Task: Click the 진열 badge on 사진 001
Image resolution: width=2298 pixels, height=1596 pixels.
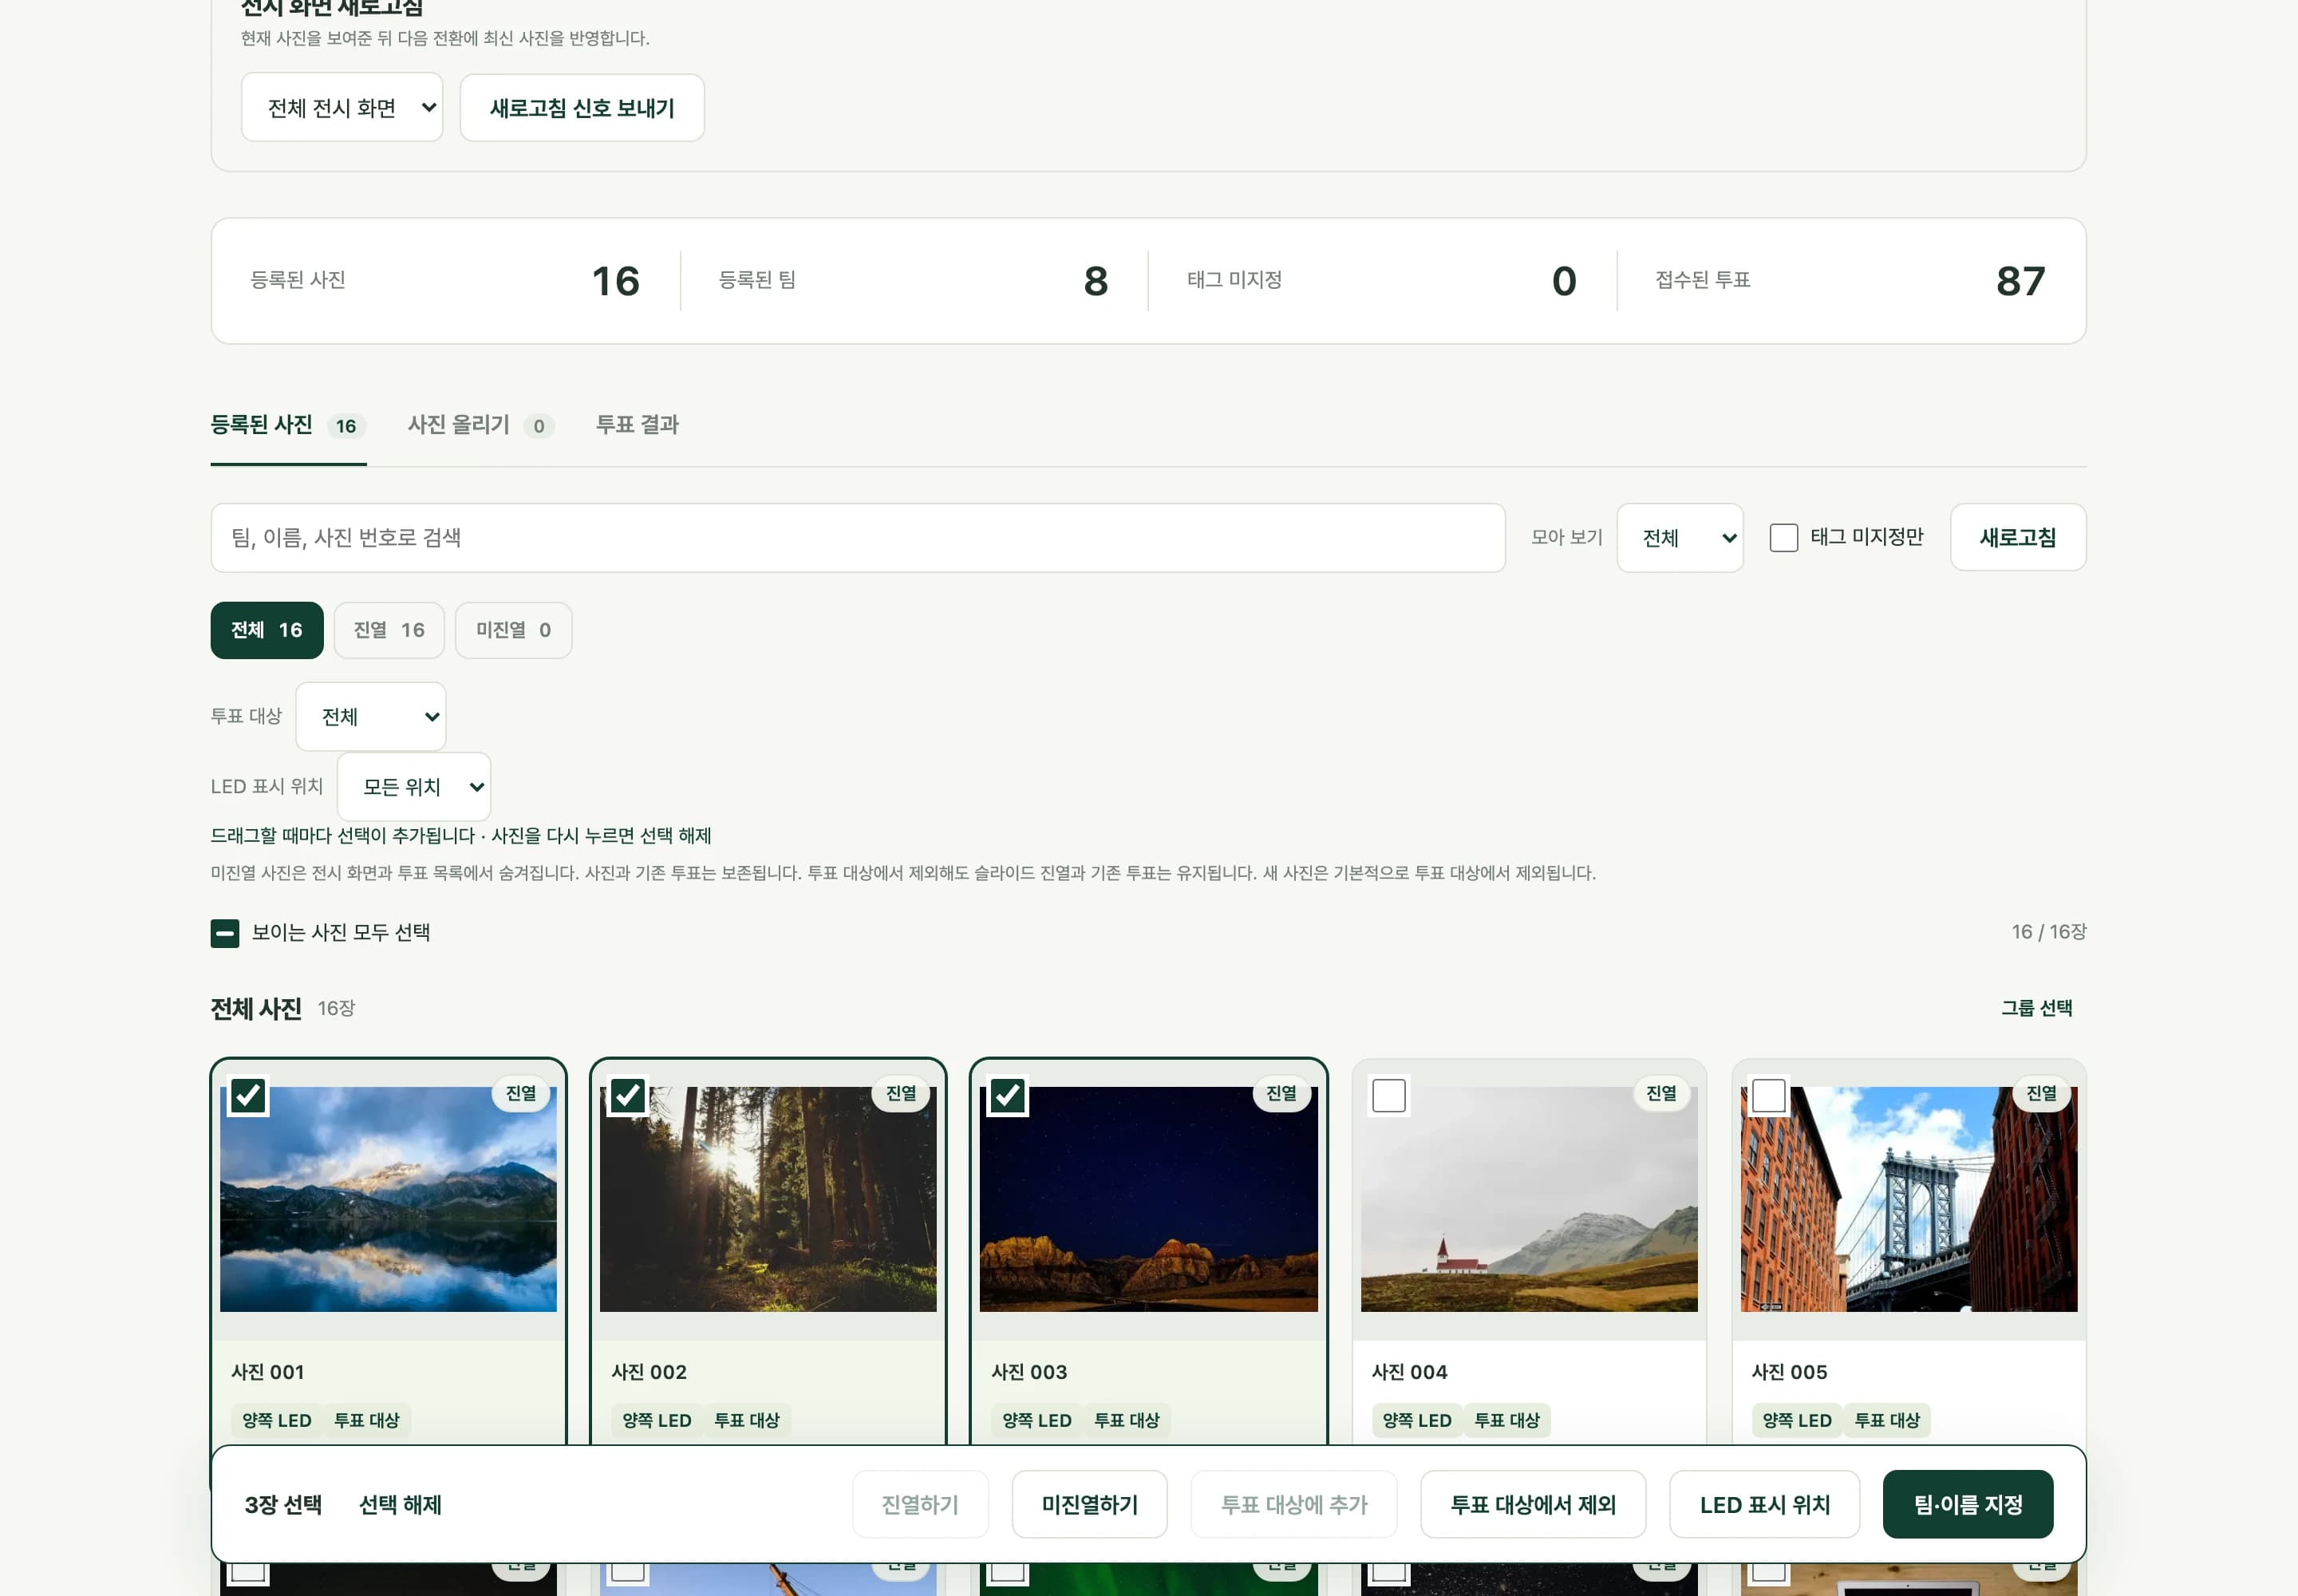Action: 521,1094
